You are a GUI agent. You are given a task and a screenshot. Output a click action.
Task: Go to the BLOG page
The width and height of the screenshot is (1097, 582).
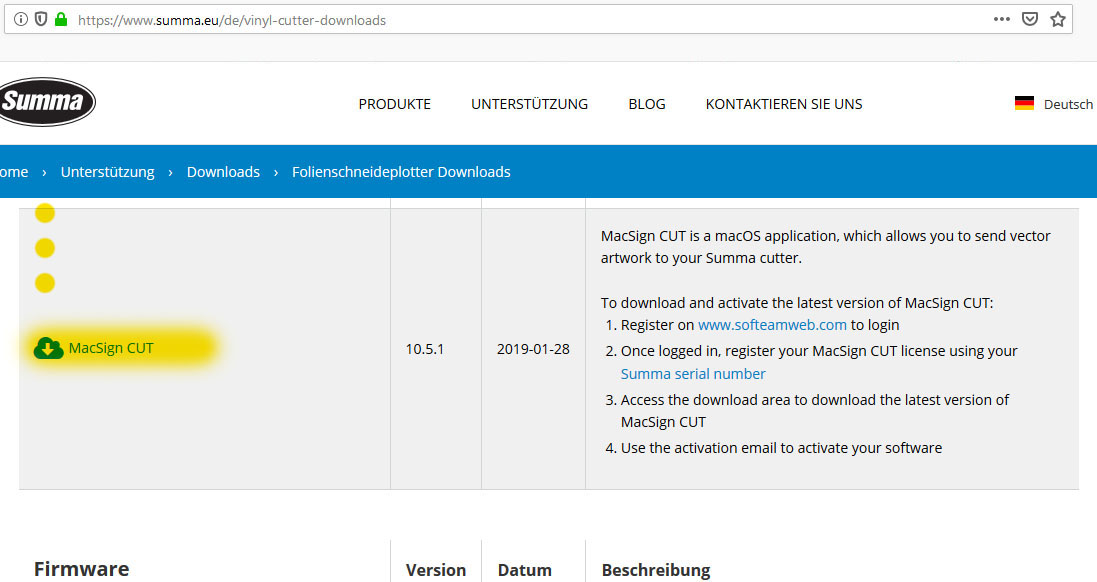click(x=647, y=104)
